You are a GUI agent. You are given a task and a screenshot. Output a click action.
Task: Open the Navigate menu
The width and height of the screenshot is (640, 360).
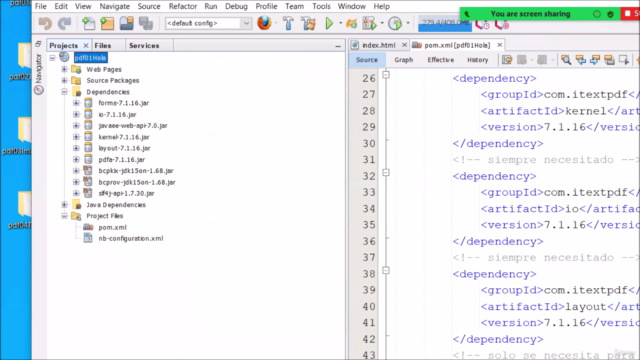115,6
